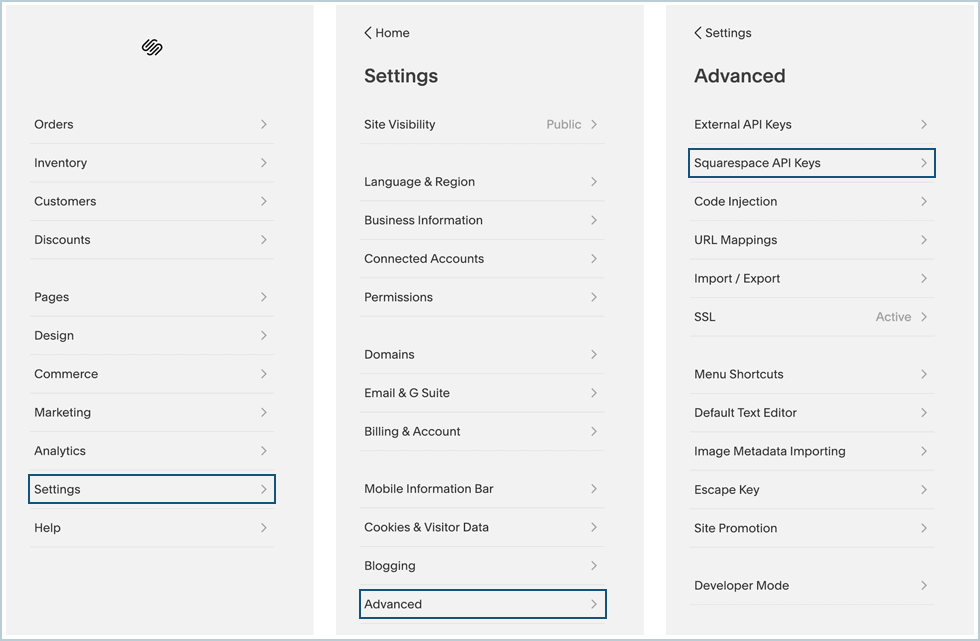
Task: Click the chevron beside Escape Key
Action: click(x=924, y=489)
